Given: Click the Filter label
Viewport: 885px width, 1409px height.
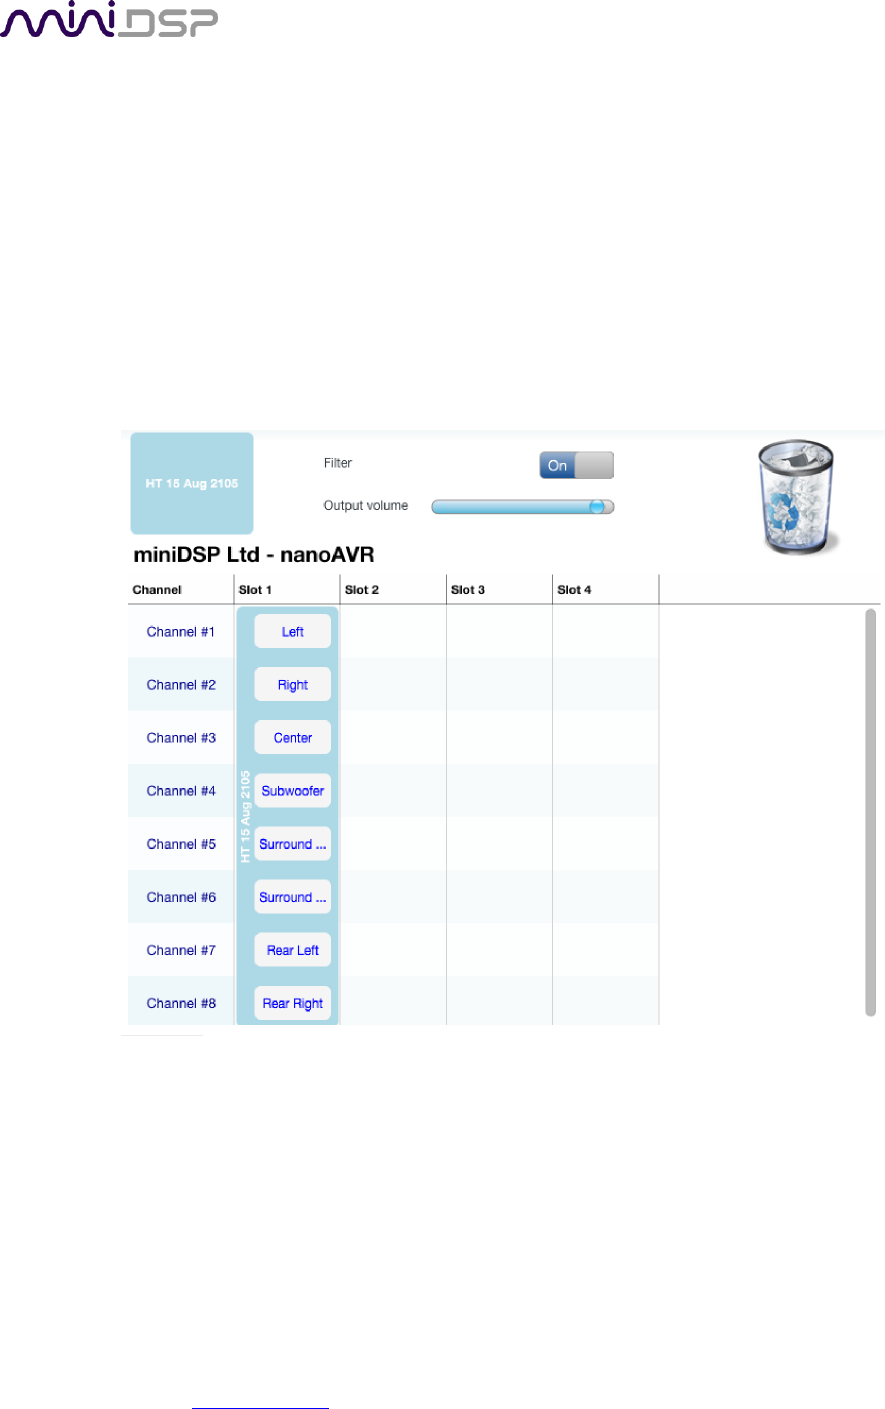Looking at the screenshot, I should click(x=338, y=463).
